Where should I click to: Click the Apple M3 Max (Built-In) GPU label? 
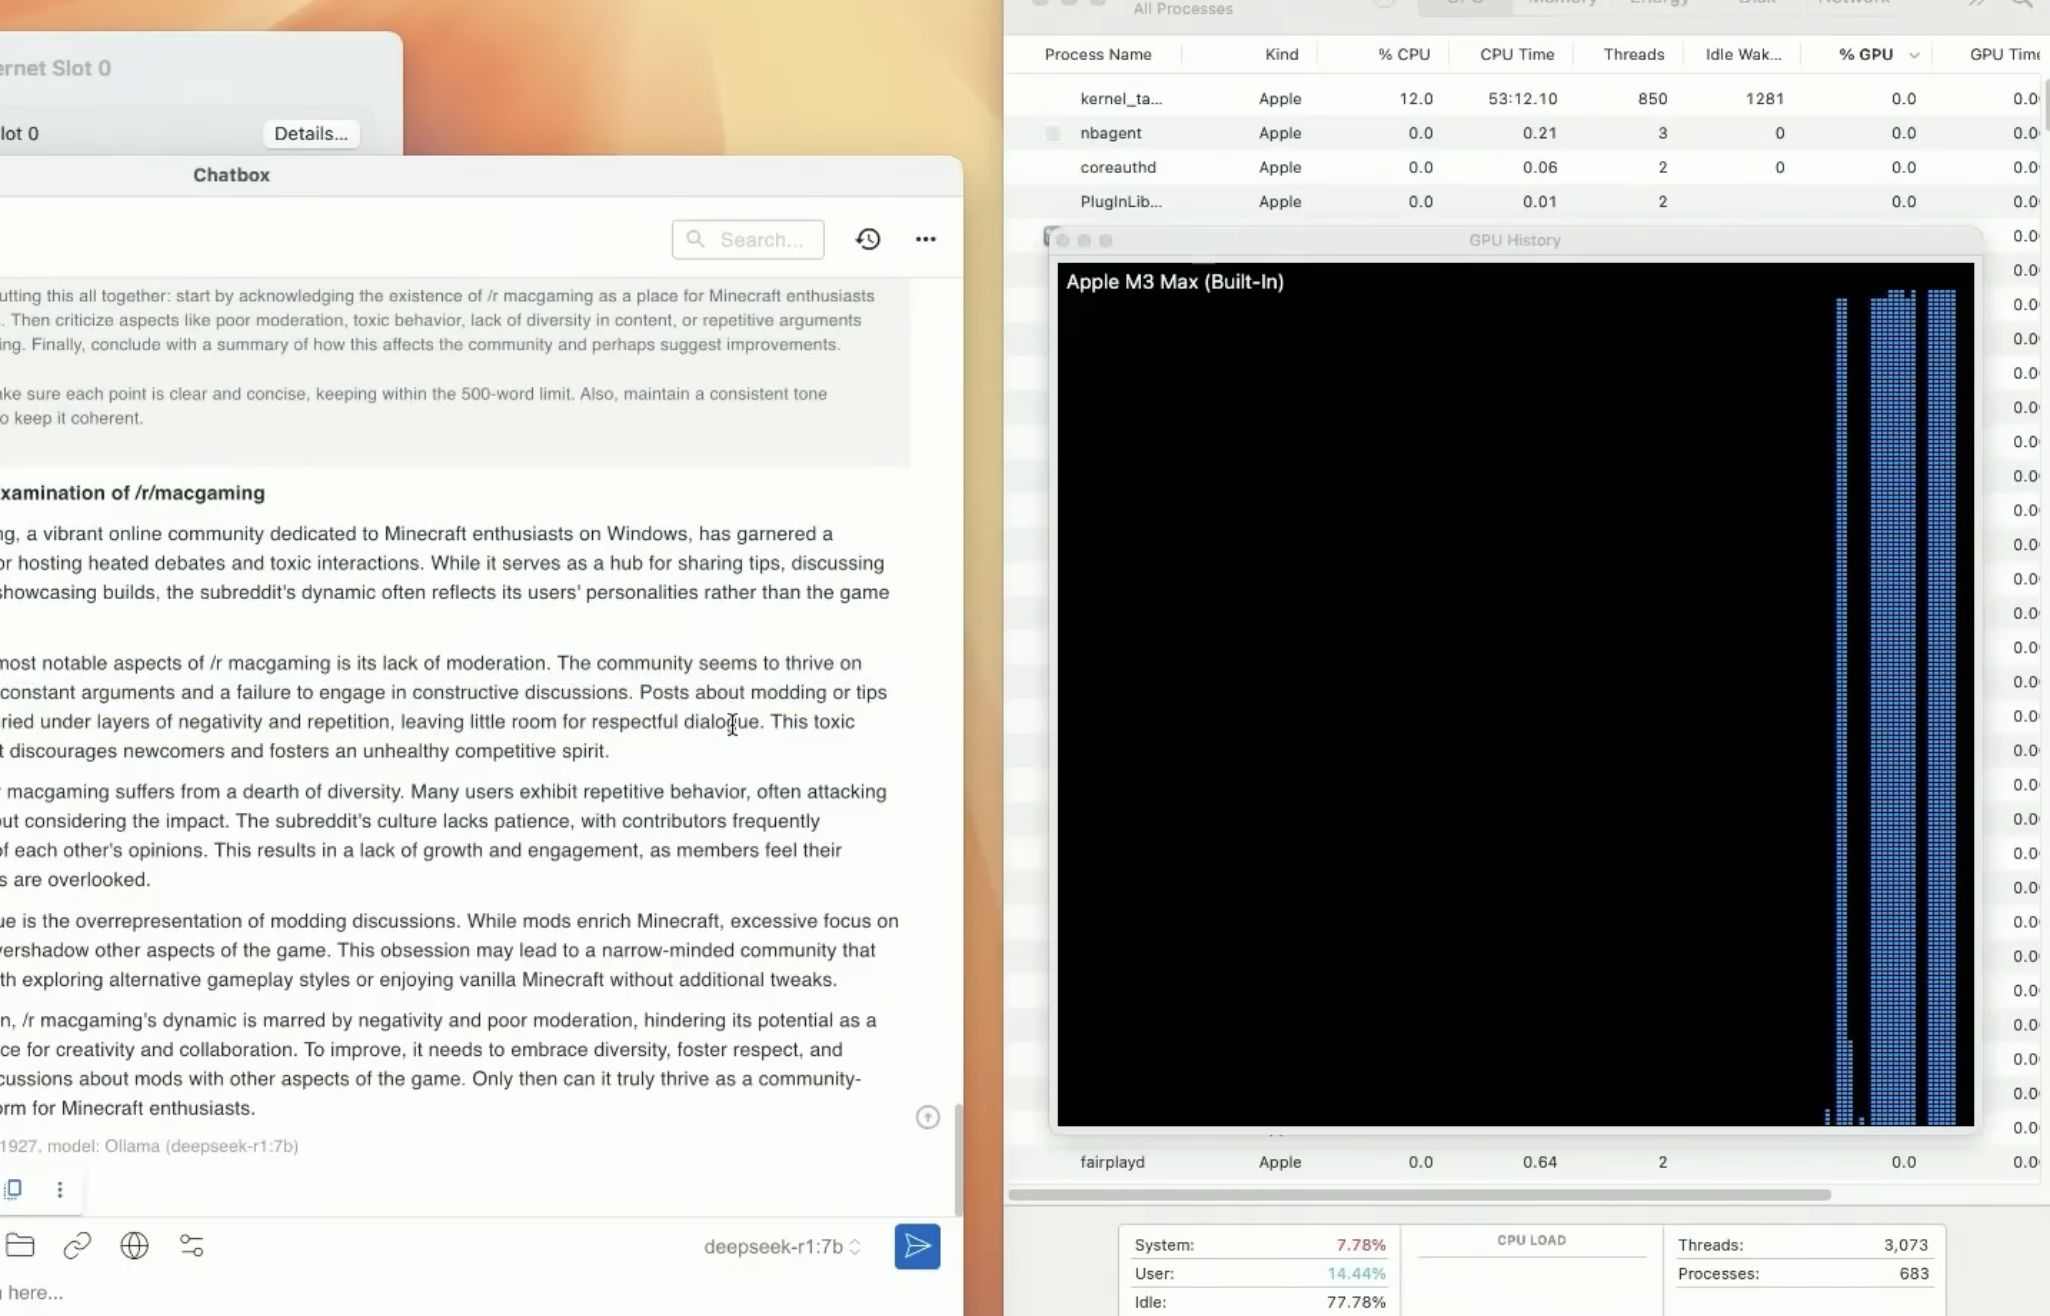coord(1175,282)
